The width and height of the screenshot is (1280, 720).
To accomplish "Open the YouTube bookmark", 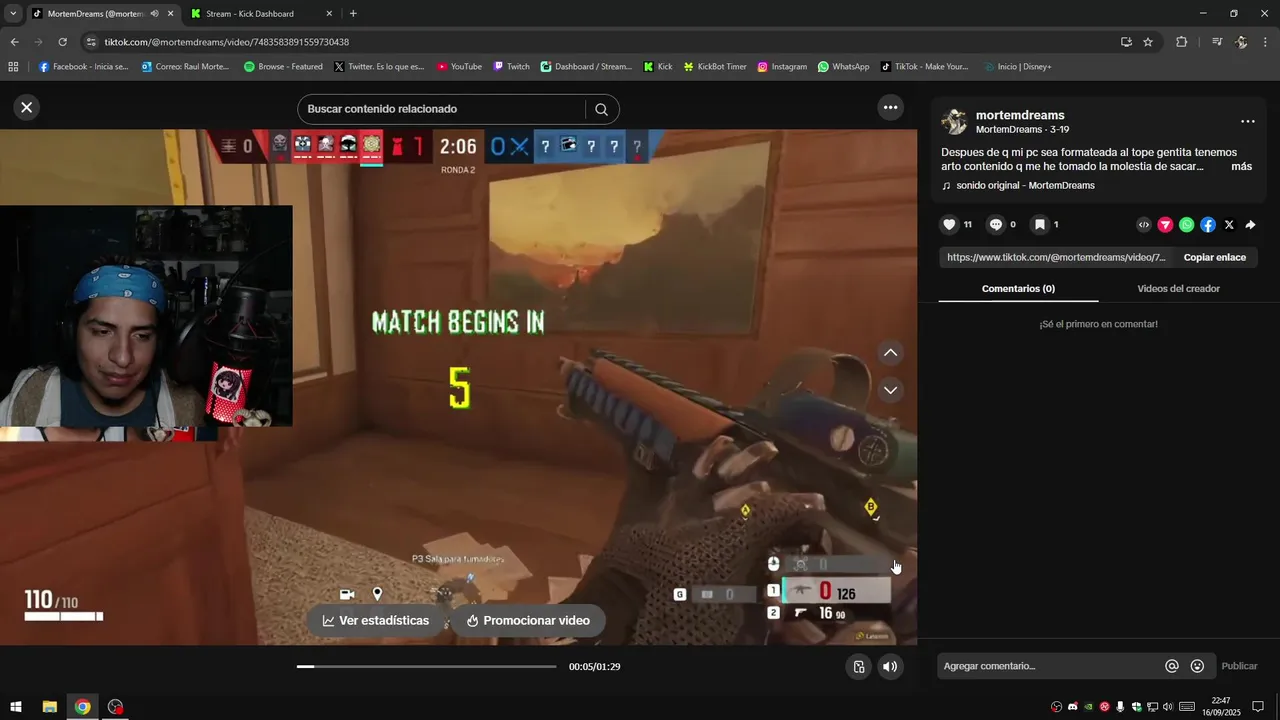I will click(459, 67).
